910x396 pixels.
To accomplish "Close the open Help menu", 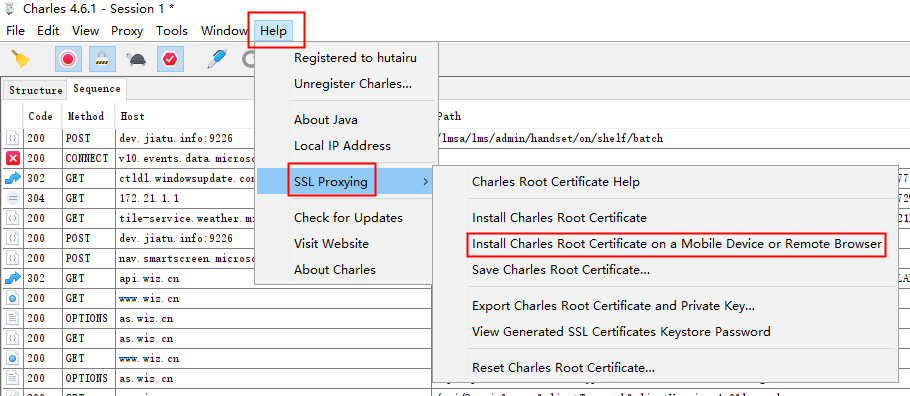I will pos(273,31).
